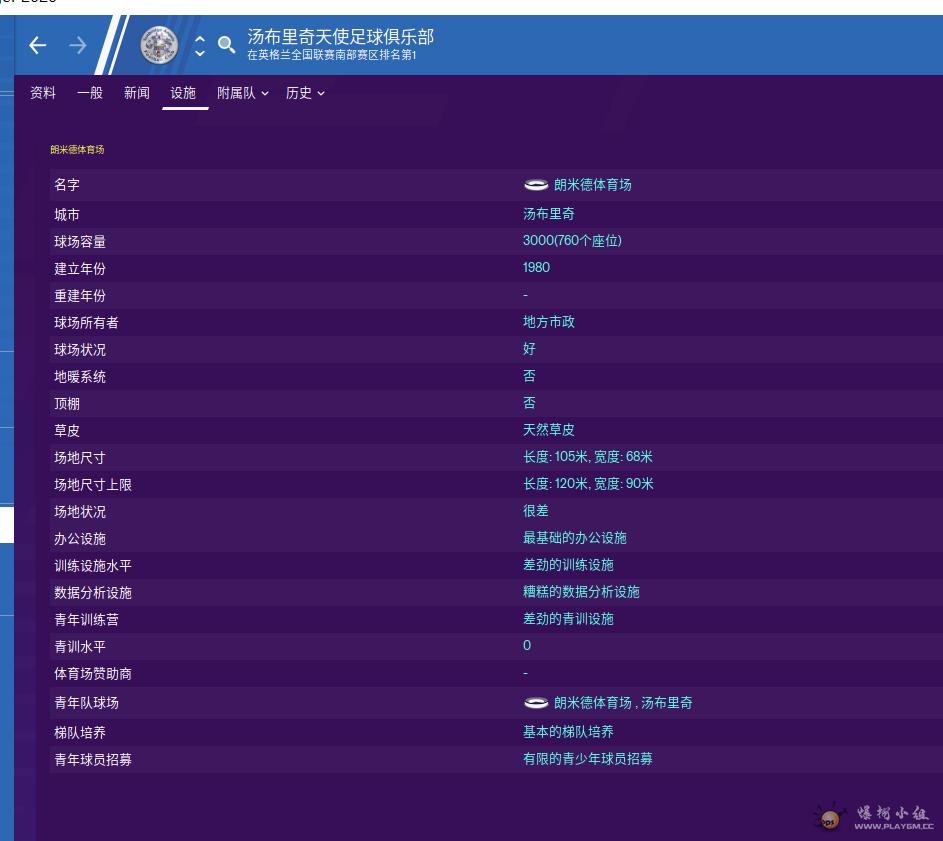Click pitch size 长度: 105米, 宽度: 68米

588,457
